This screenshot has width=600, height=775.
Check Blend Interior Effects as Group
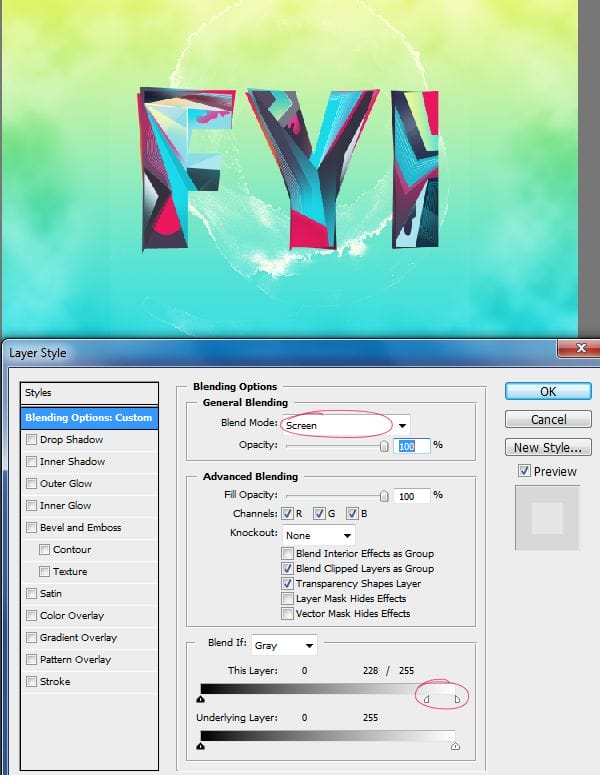[287, 553]
